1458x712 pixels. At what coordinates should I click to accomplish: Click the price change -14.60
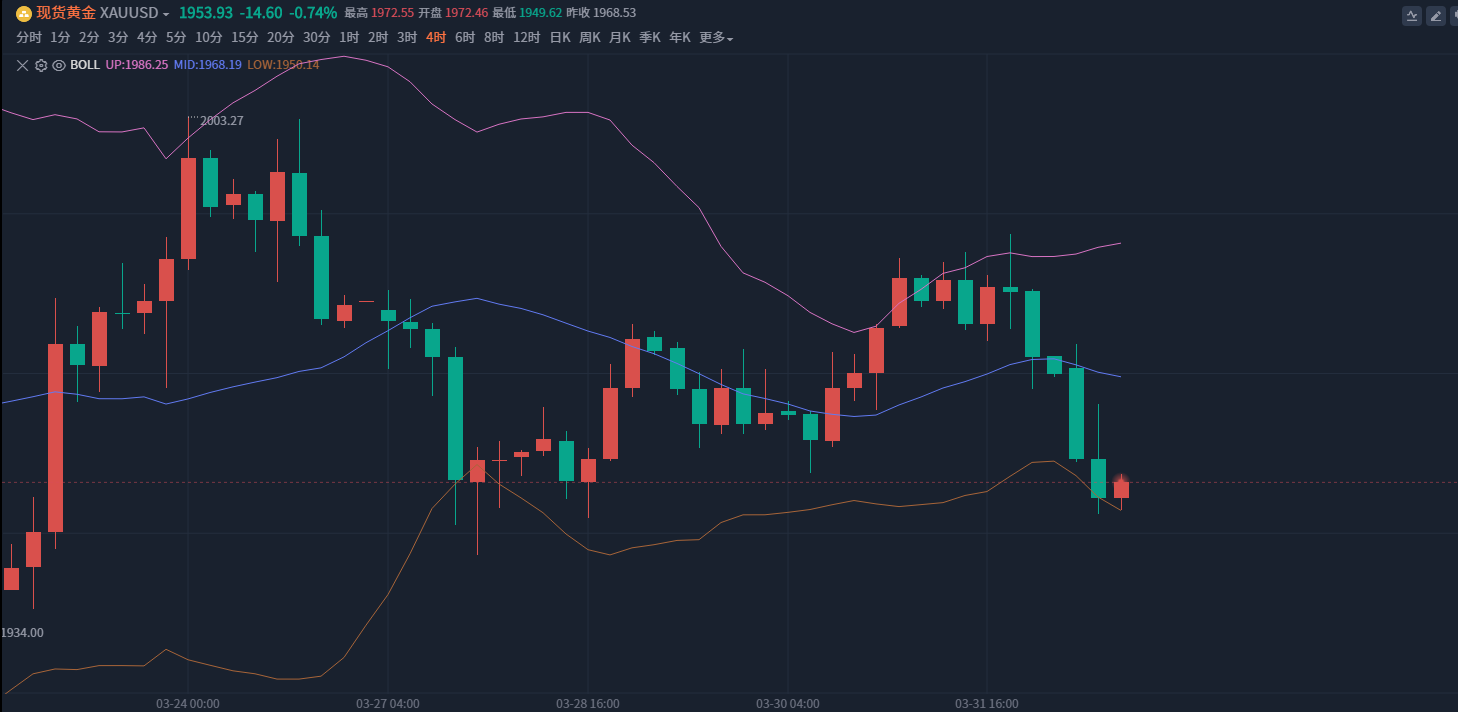261,13
